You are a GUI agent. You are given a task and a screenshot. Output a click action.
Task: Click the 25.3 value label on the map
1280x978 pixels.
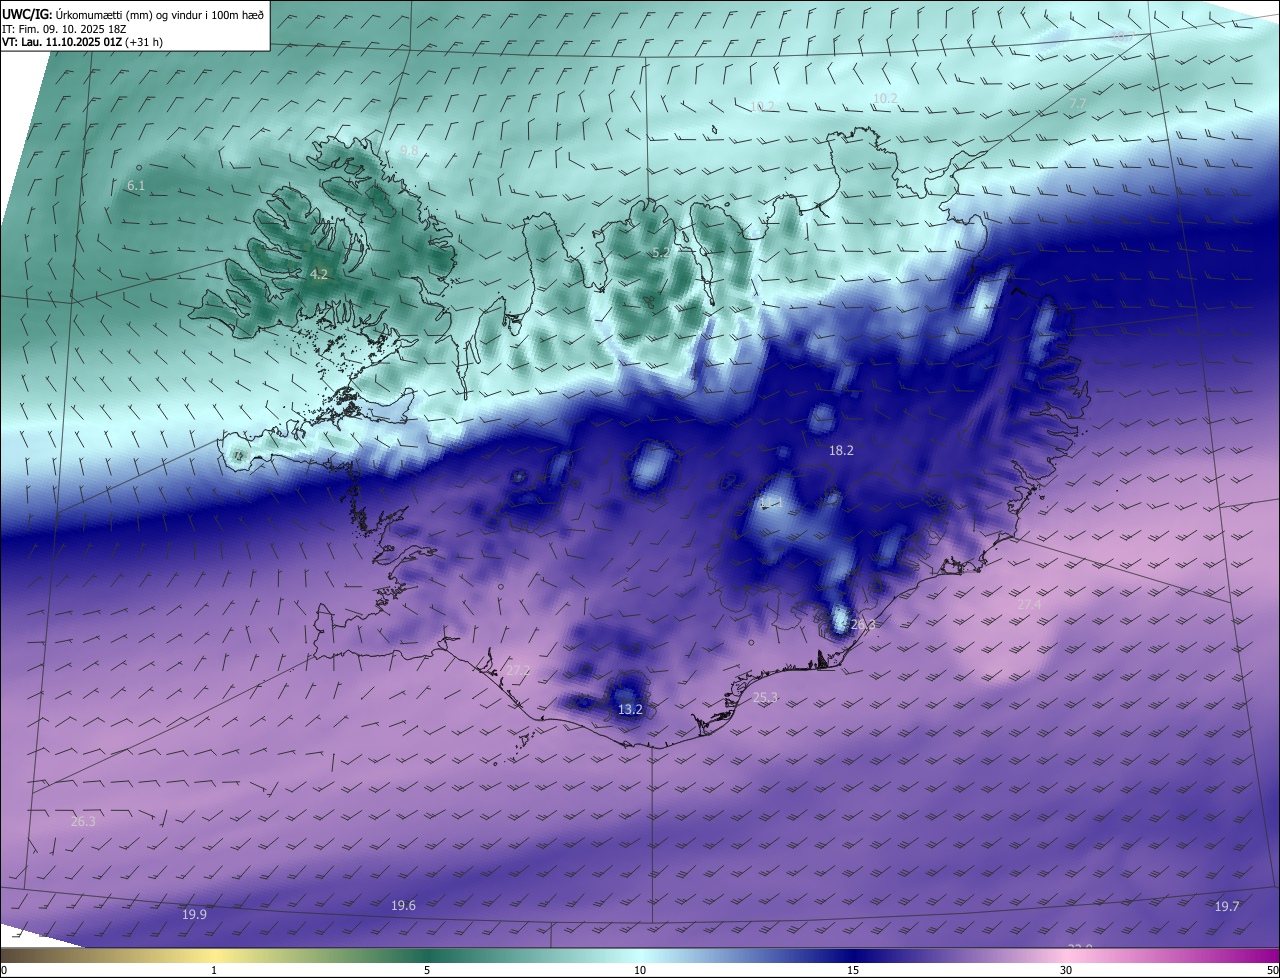coord(765,698)
